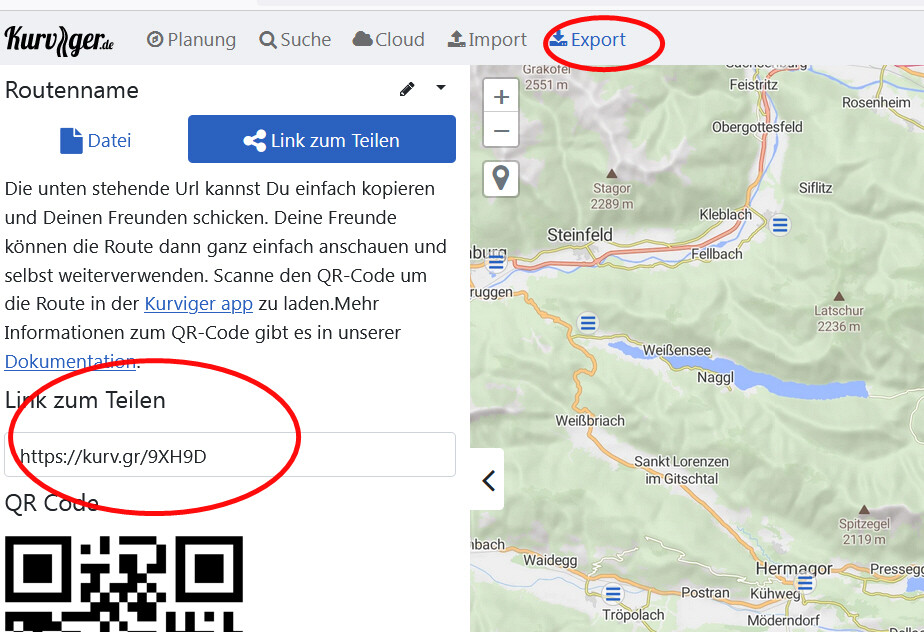Select the Link zum Teilen button
The height and width of the screenshot is (632, 924).
[x=322, y=140]
